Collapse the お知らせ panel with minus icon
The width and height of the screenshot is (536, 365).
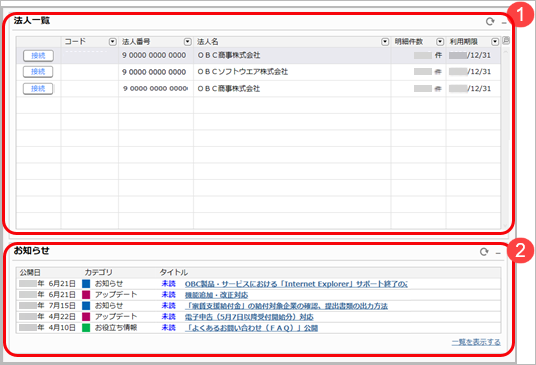click(x=498, y=253)
